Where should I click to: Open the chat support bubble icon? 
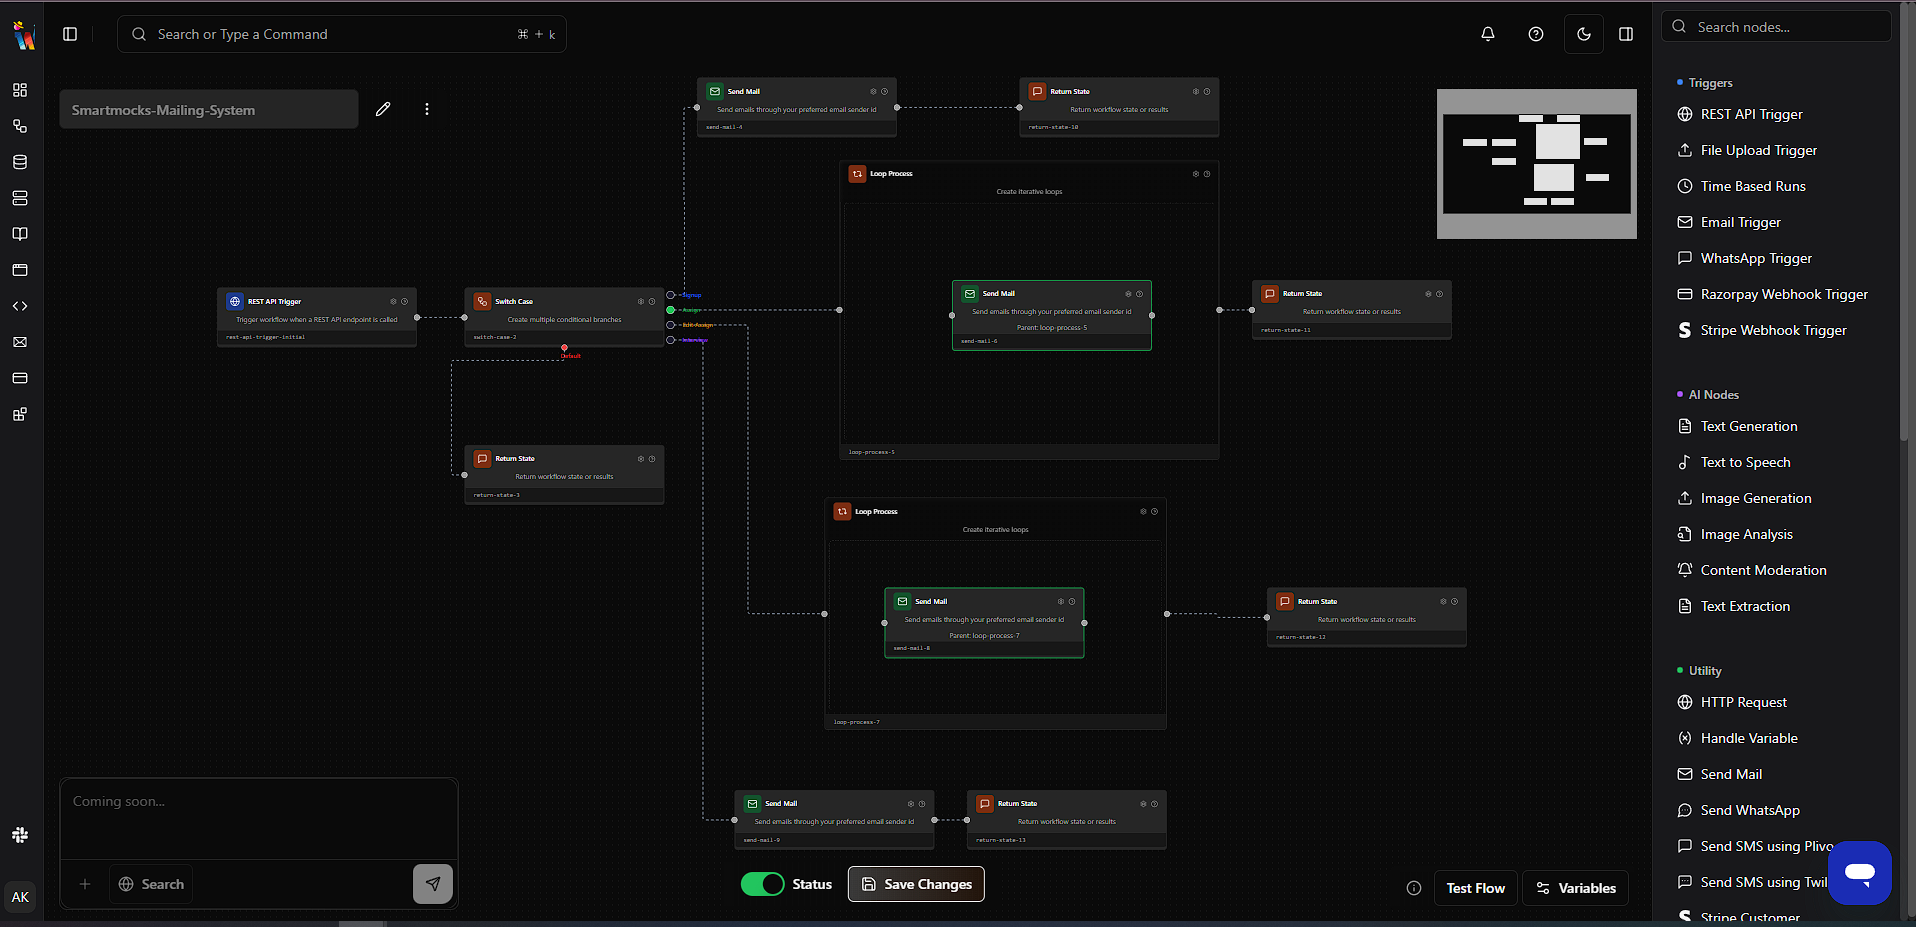coord(1859,873)
